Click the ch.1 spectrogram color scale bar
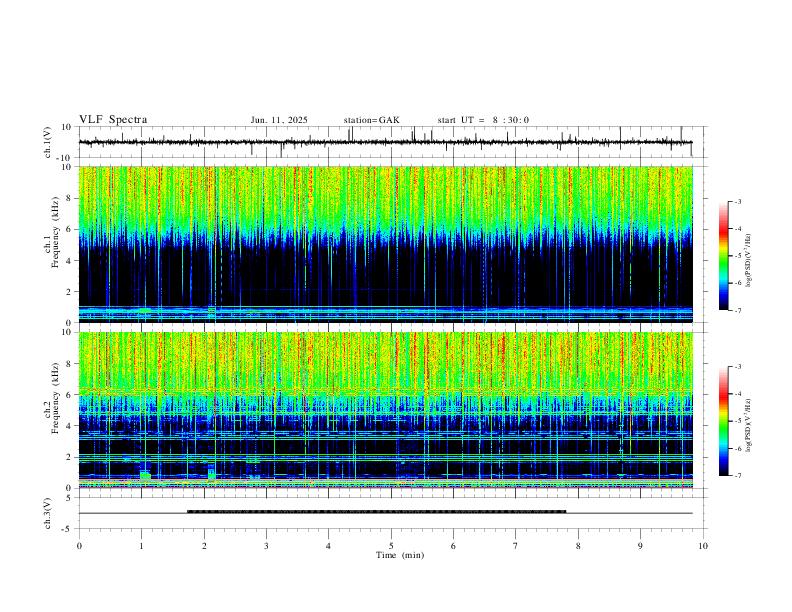This screenshot has height=612, width=792. click(723, 256)
